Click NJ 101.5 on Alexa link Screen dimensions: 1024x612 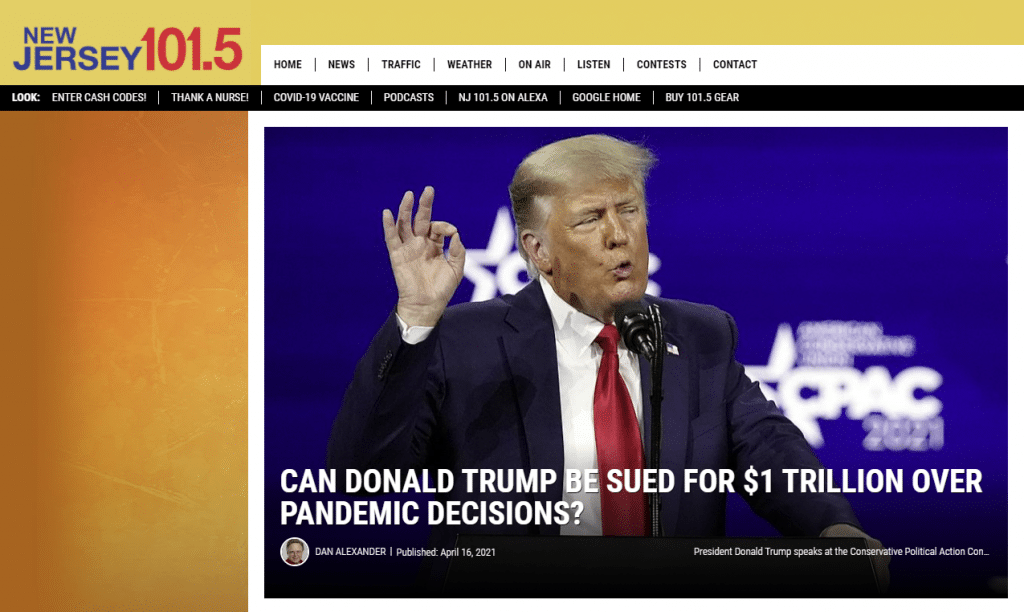coord(503,97)
